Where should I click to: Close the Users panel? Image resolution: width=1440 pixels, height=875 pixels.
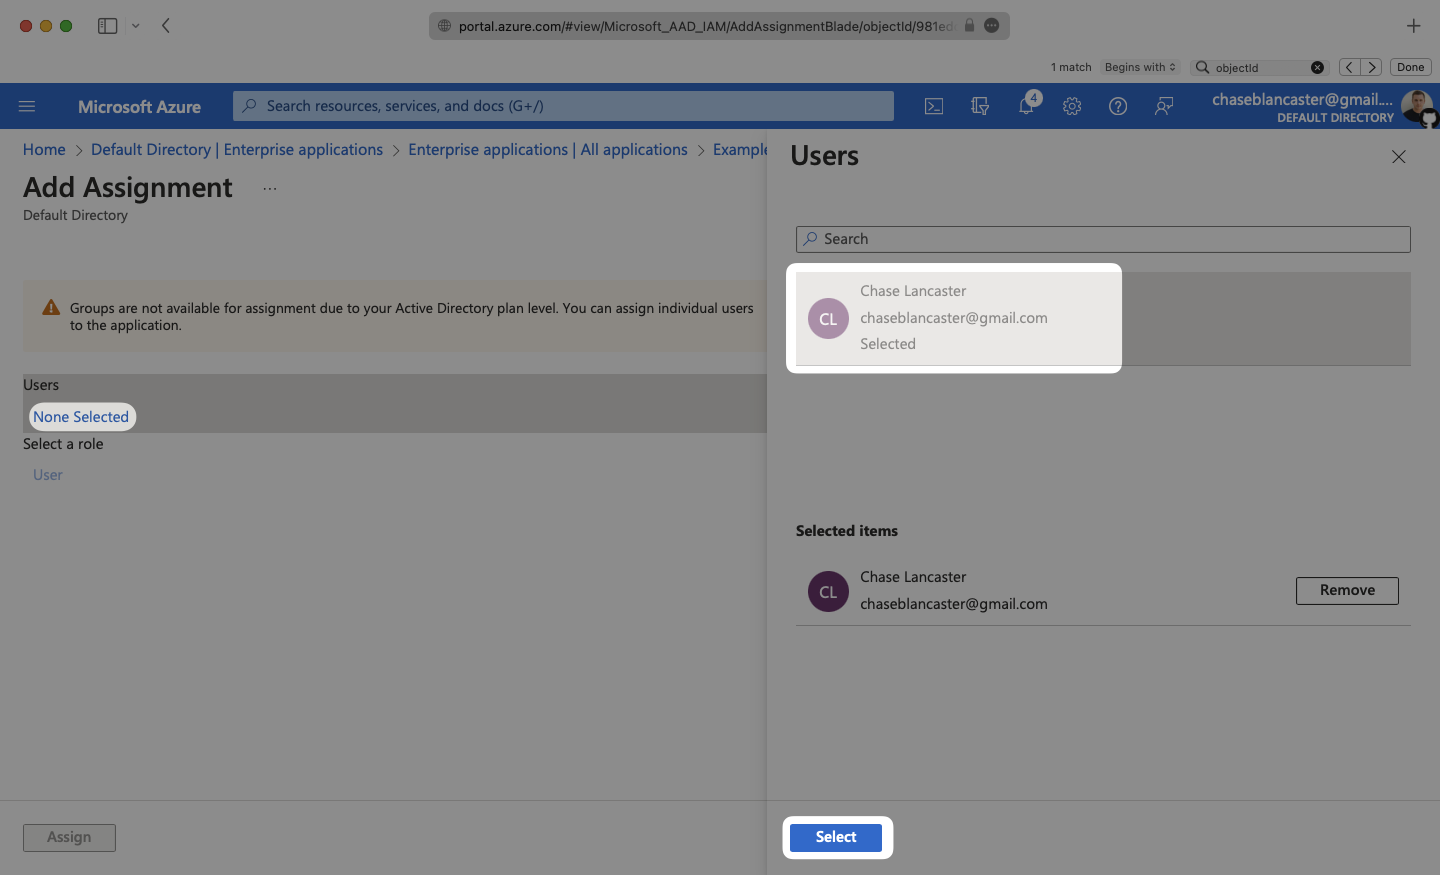pyautogui.click(x=1398, y=157)
